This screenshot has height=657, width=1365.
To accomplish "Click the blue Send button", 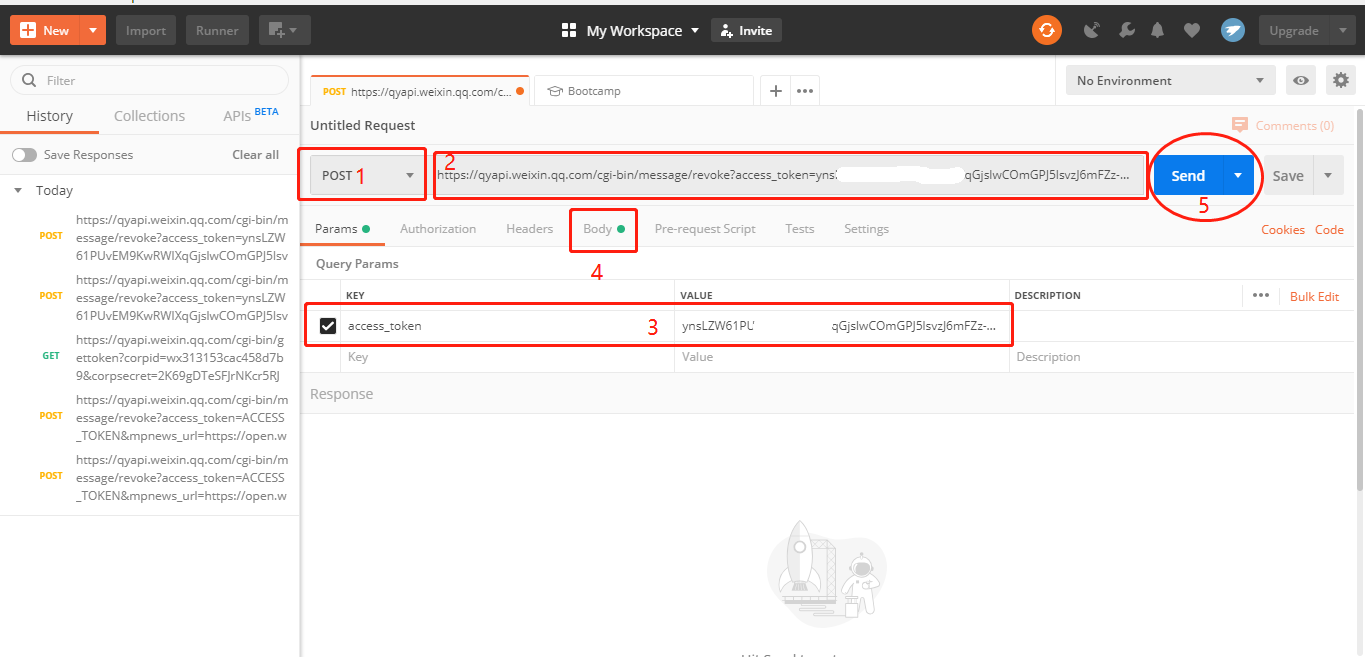I will click(x=1188, y=175).
